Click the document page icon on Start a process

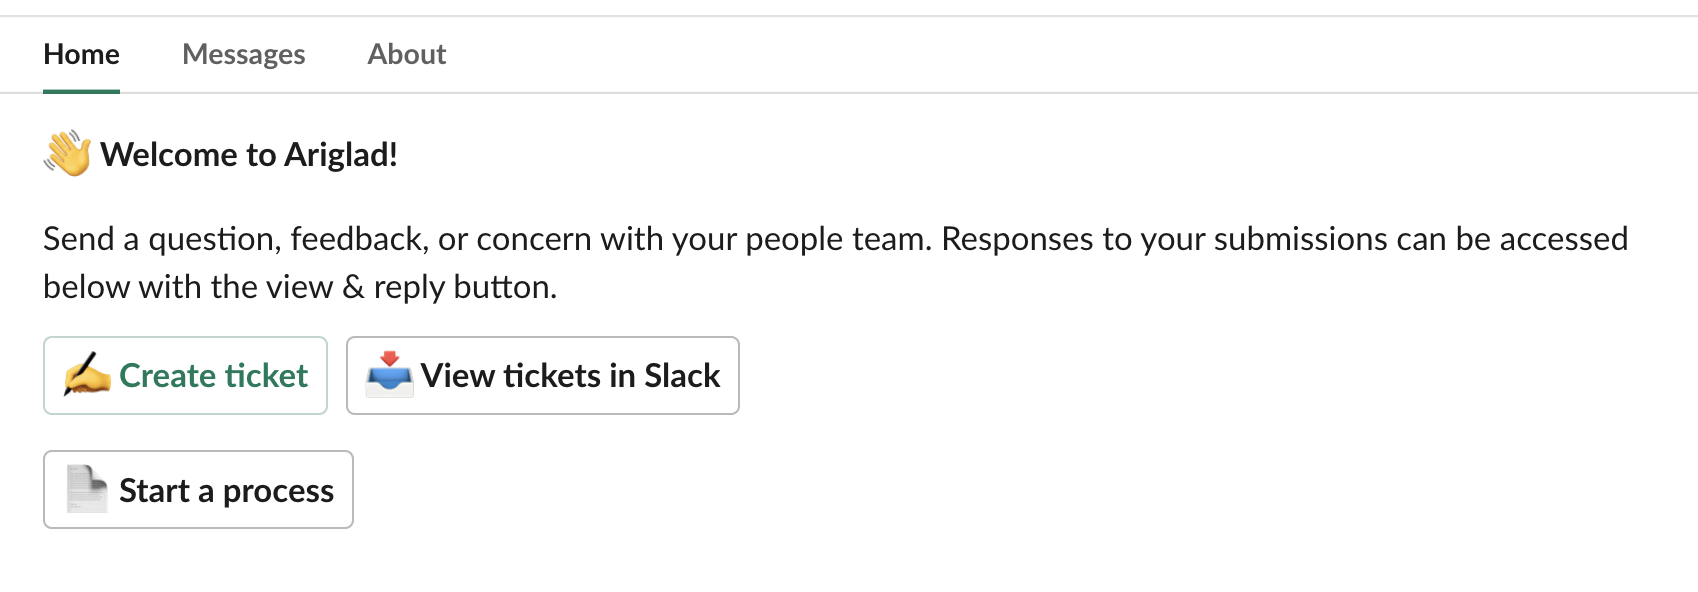click(x=87, y=489)
